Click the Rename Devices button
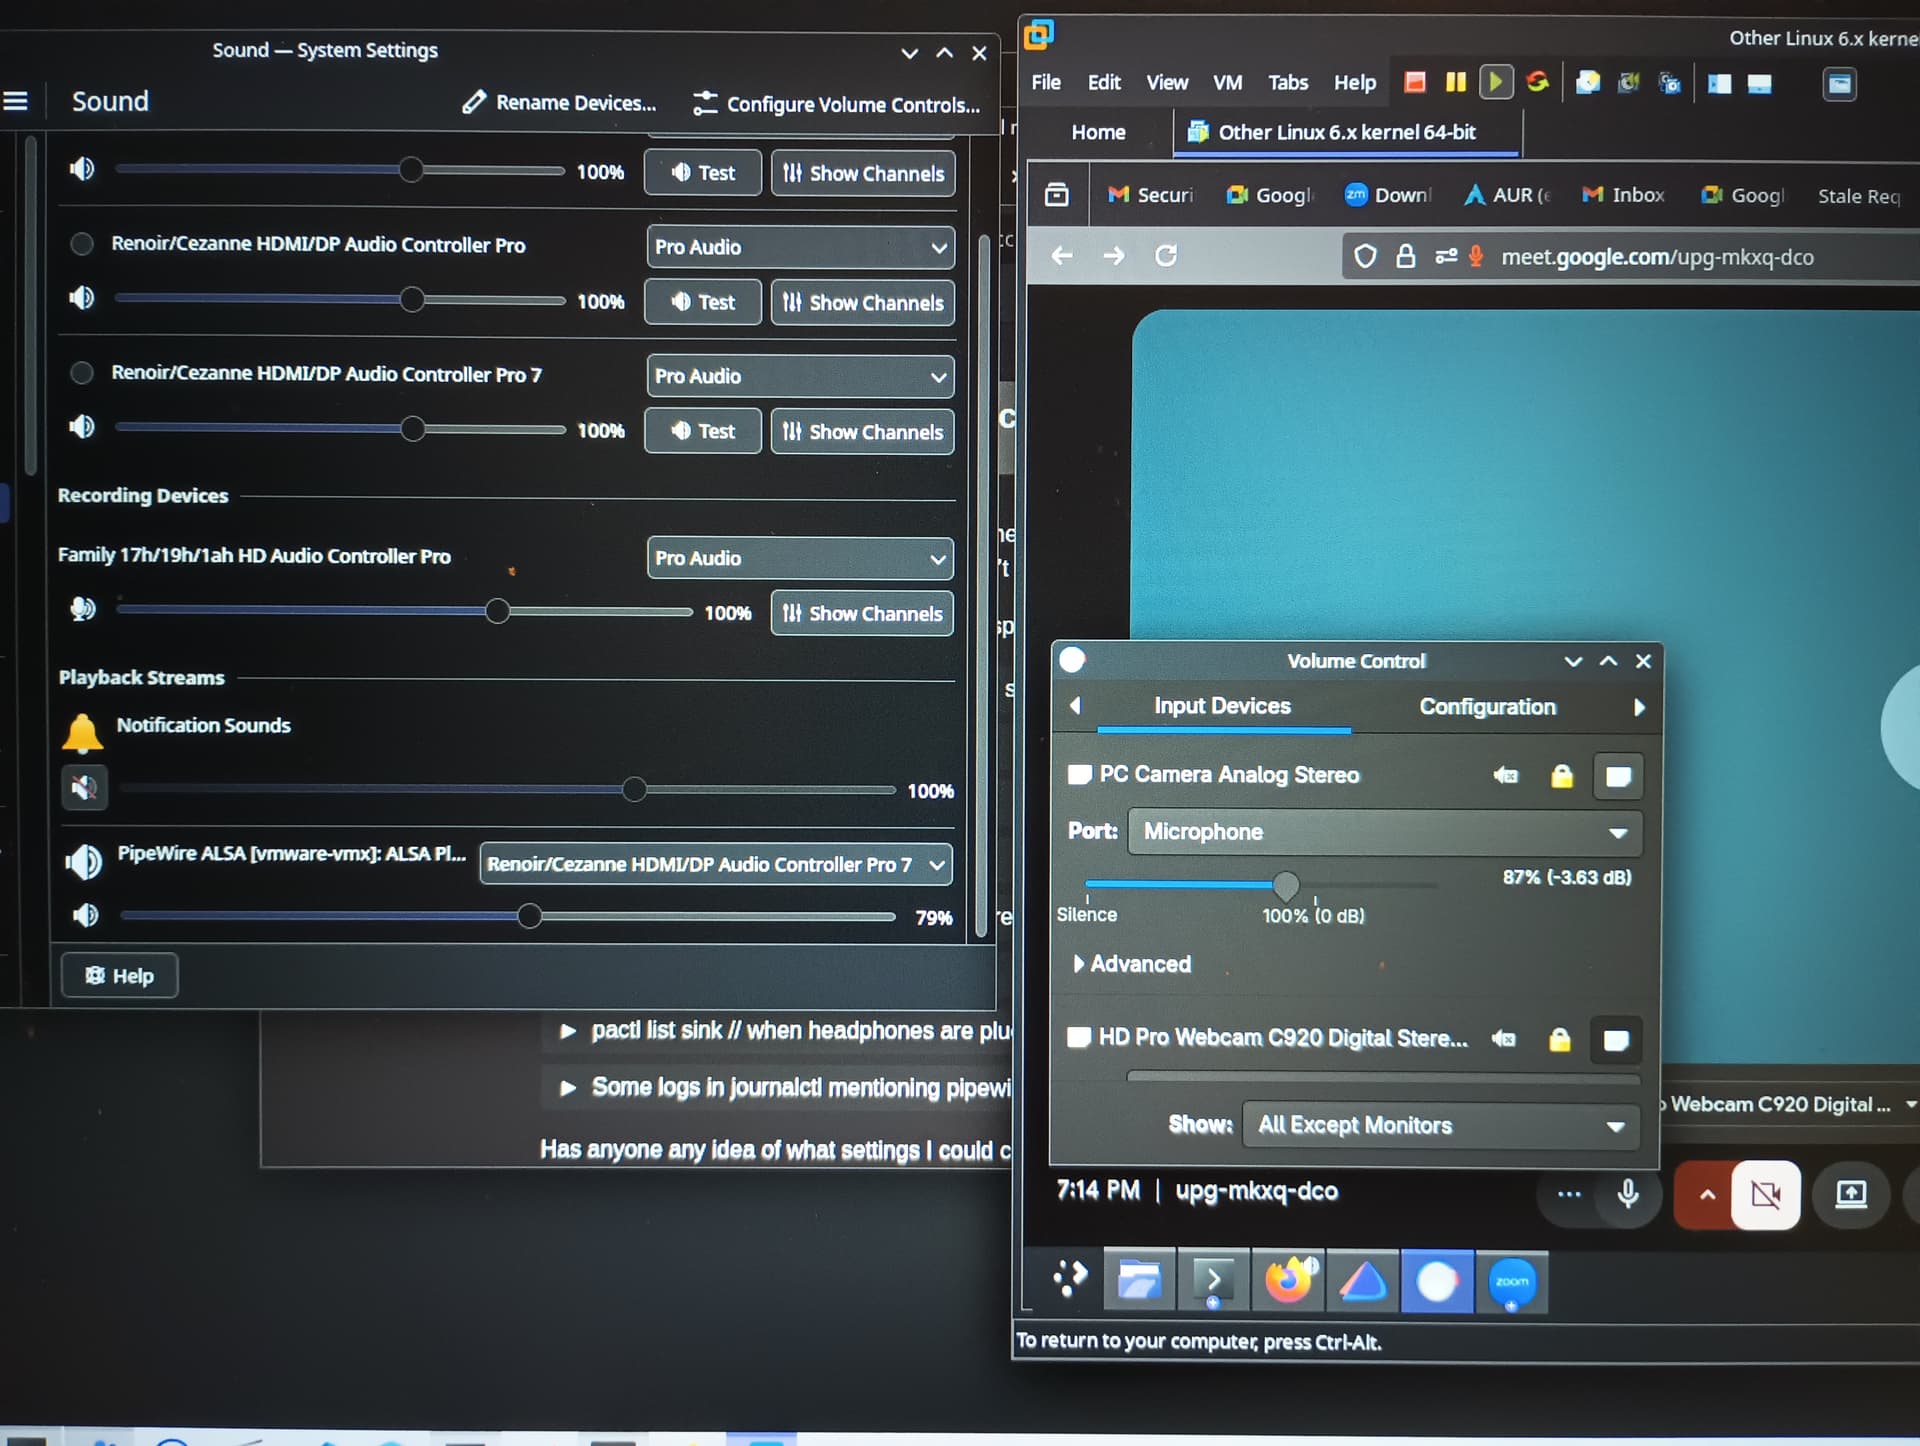This screenshot has width=1920, height=1446. [560, 103]
